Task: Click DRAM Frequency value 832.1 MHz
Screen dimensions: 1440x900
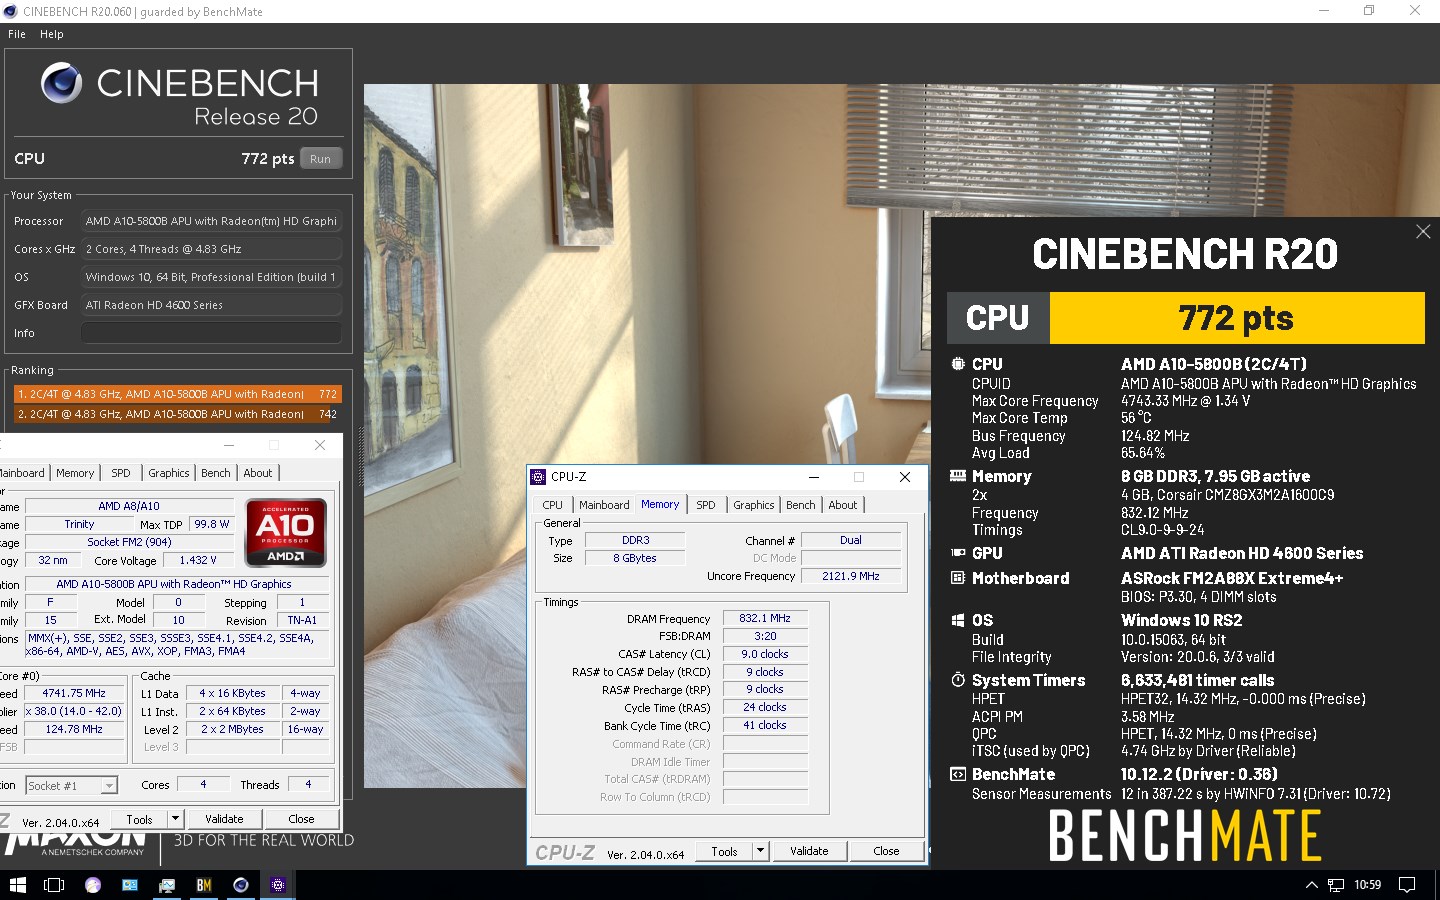Action: [765, 618]
